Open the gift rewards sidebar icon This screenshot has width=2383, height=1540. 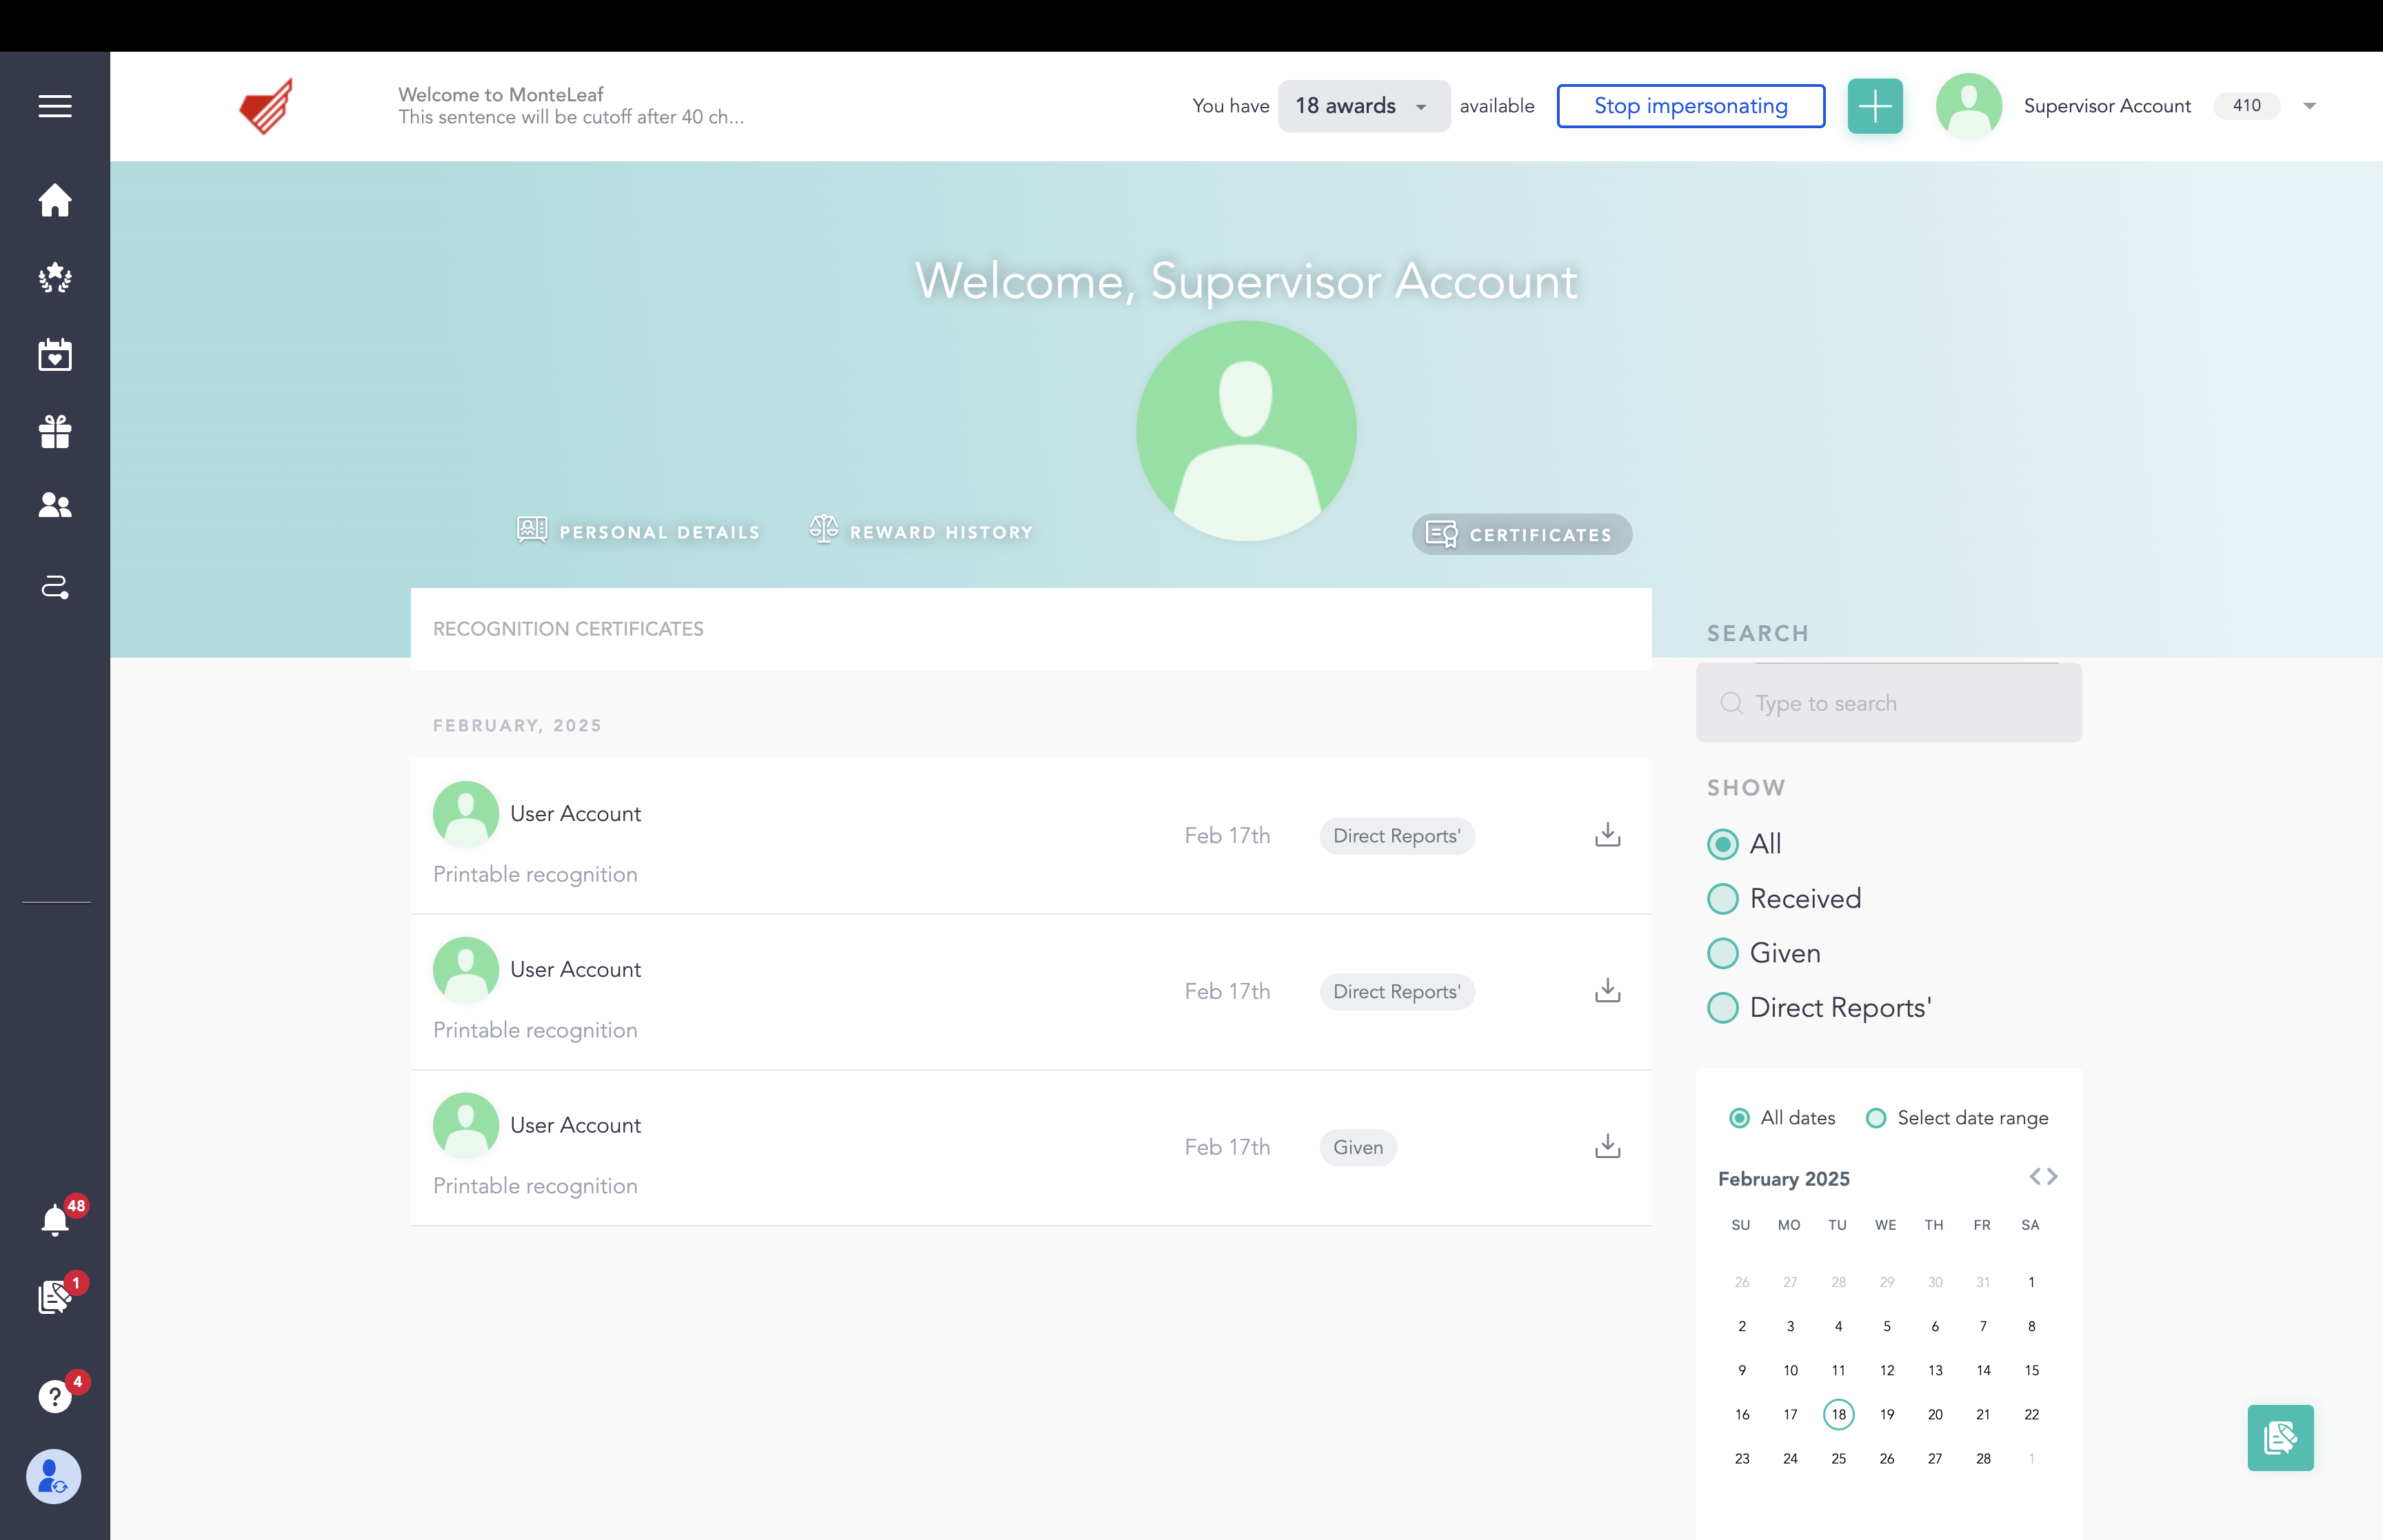(x=55, y=432)
